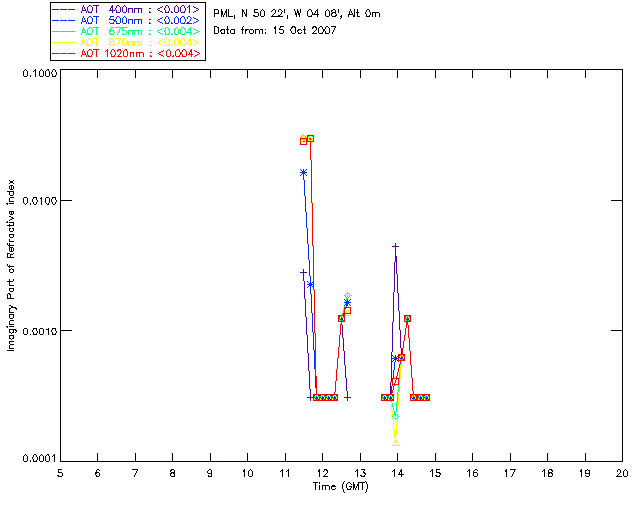Click the AOT 1020nm legend entry
Viewport: 640px width, 512px height.
(x=127, y=53)
